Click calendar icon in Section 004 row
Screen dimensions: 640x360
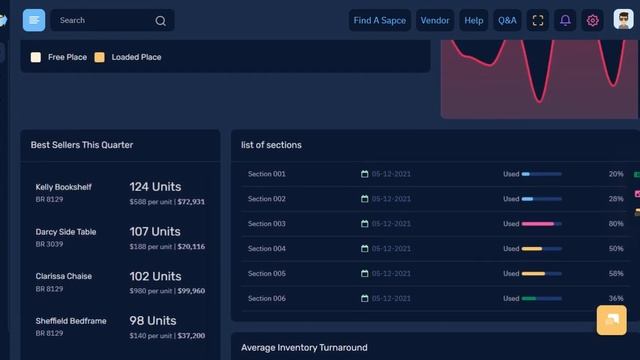[x=364, y=249]
